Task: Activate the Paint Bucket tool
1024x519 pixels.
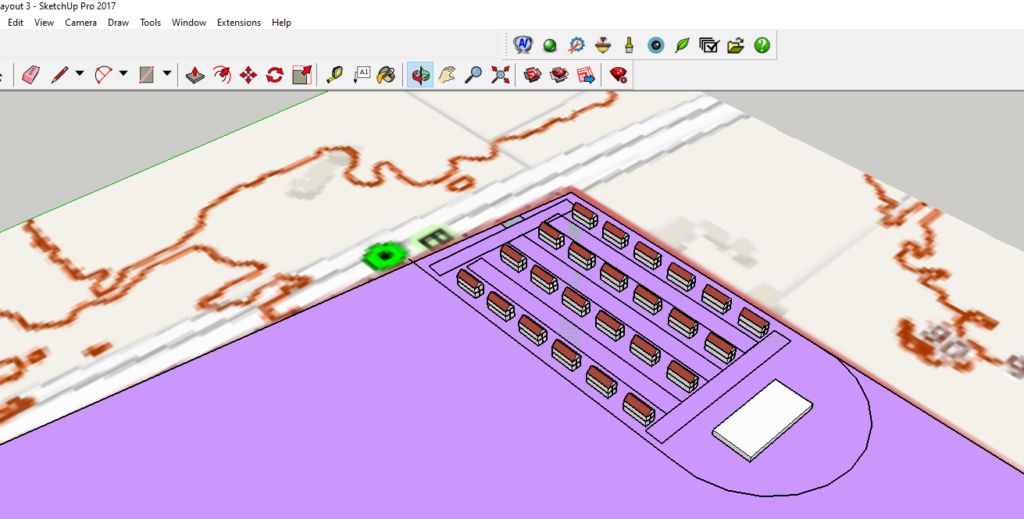Action: coord(386,75)
